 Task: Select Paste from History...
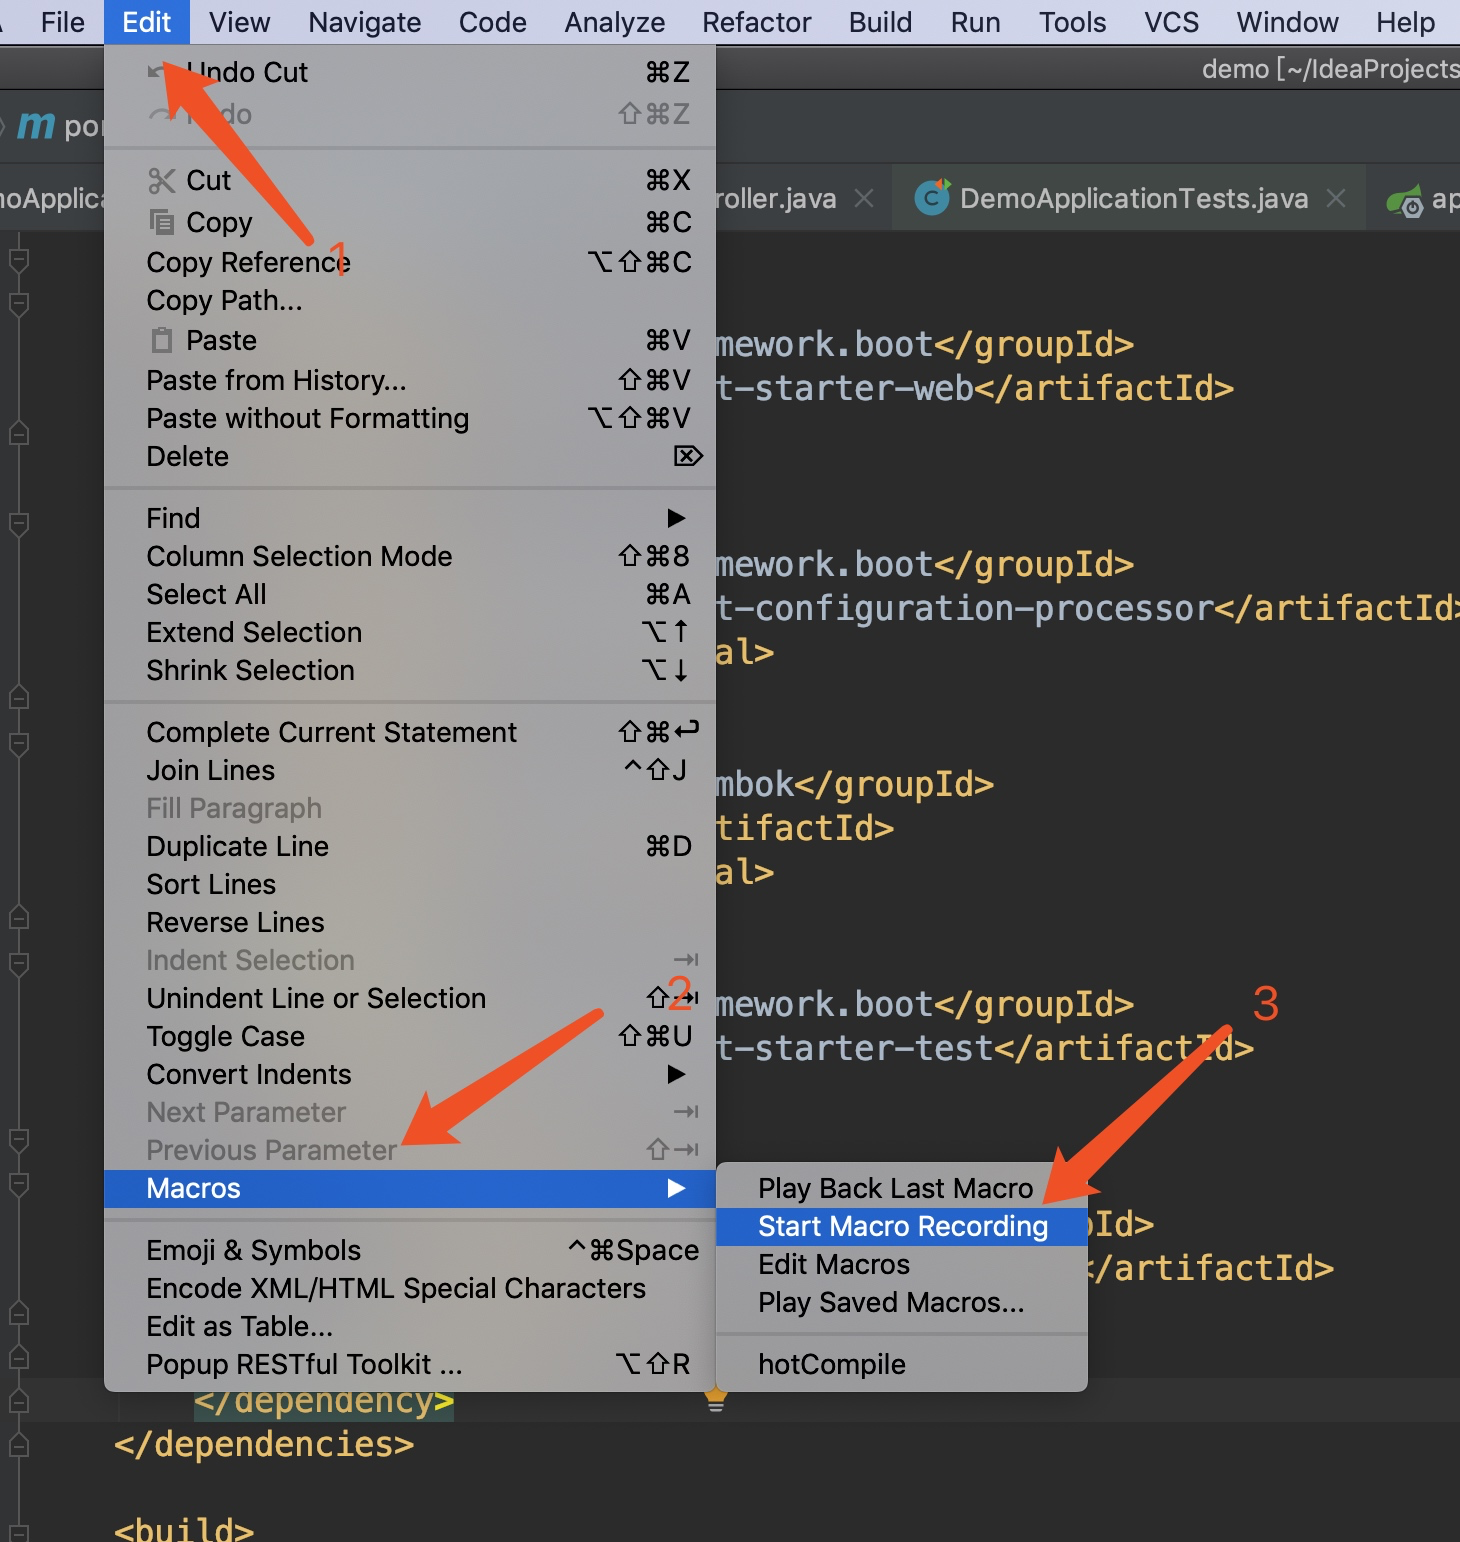coord(410,380)
